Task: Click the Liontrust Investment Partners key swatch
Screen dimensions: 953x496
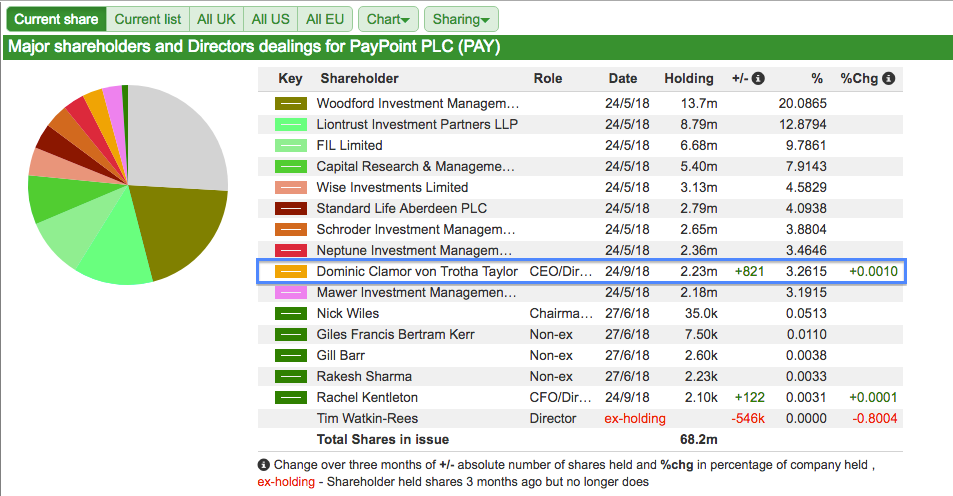Action: (291, 125)
